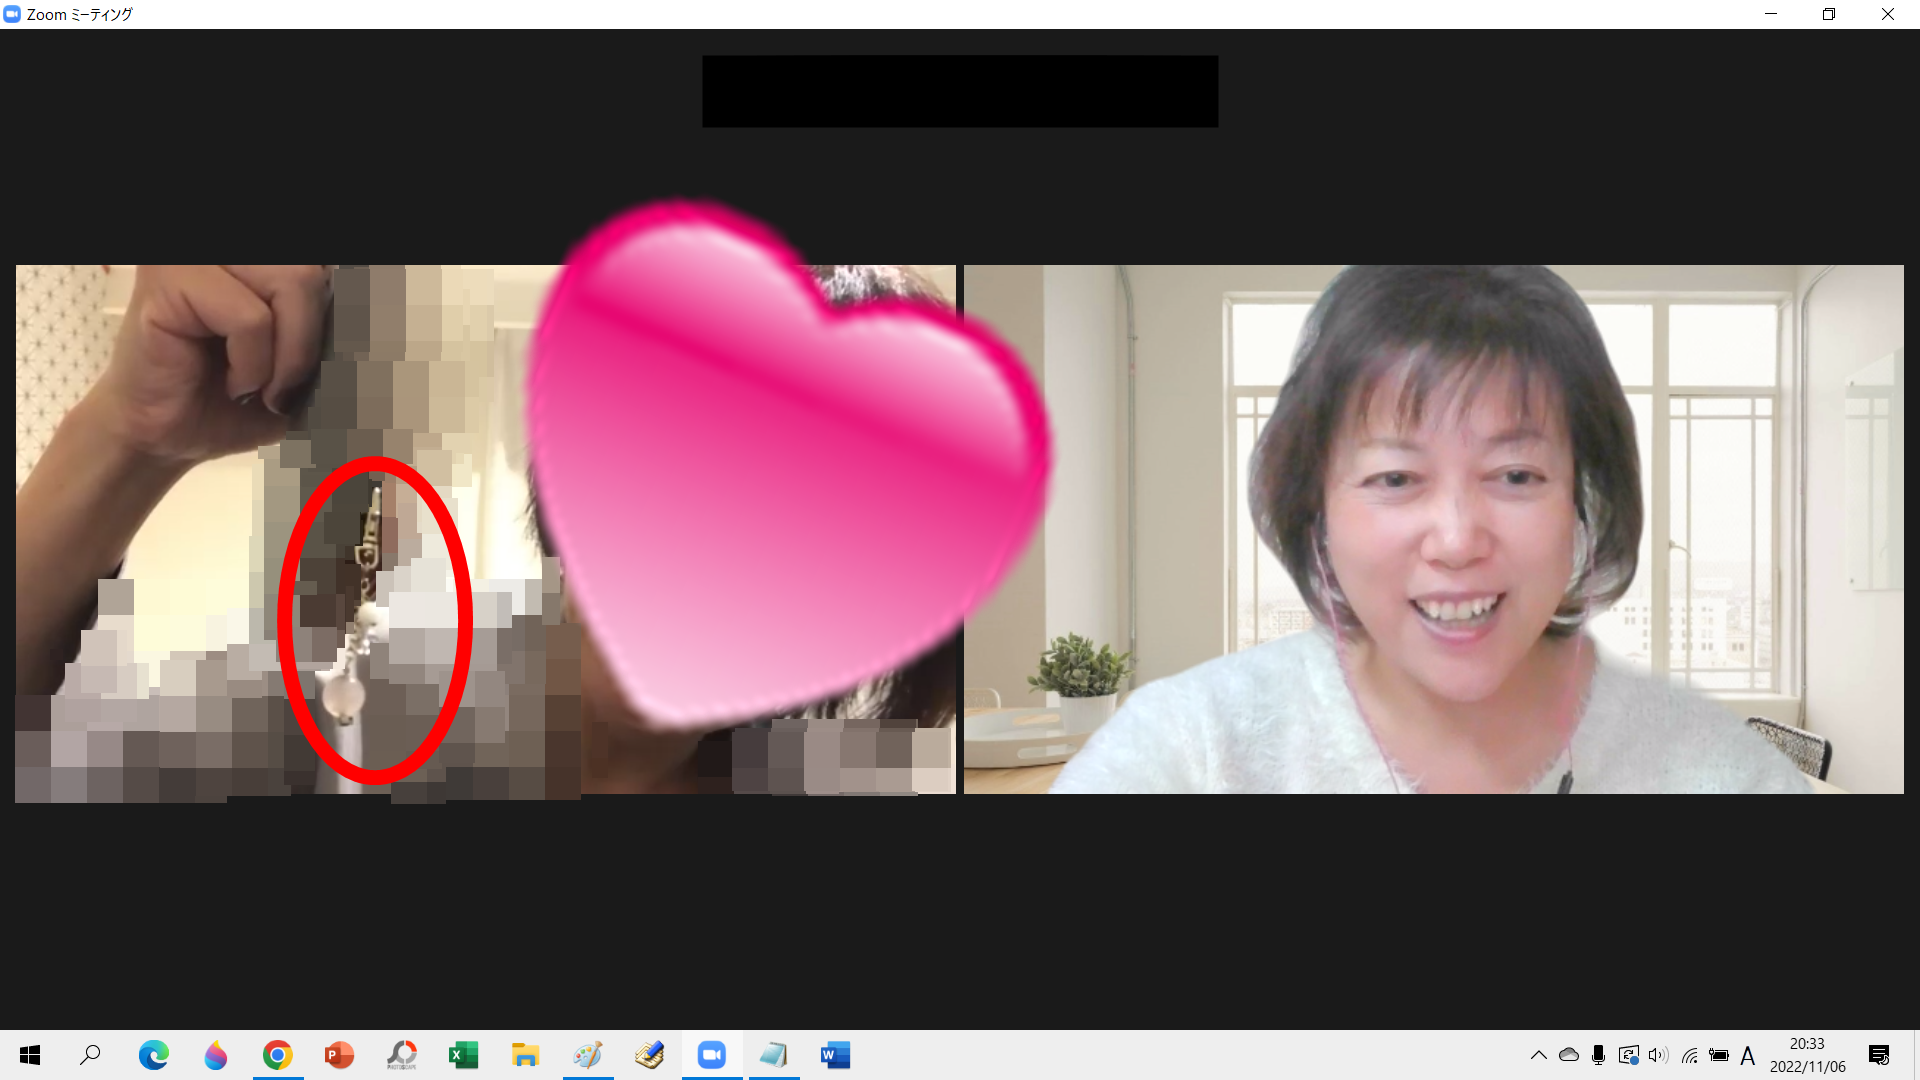Open the Wi-Fi network flyout
Viewport: 1920px width, 1080px height.
(x=1689, y=1055)
